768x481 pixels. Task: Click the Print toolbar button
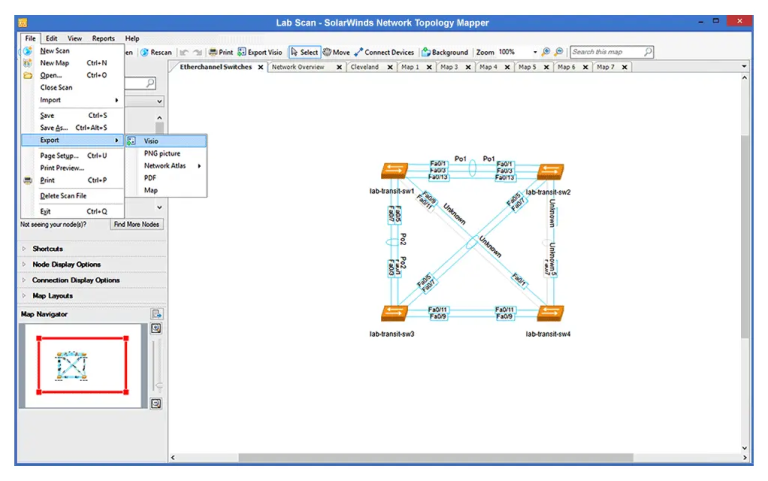click(221, 52)
